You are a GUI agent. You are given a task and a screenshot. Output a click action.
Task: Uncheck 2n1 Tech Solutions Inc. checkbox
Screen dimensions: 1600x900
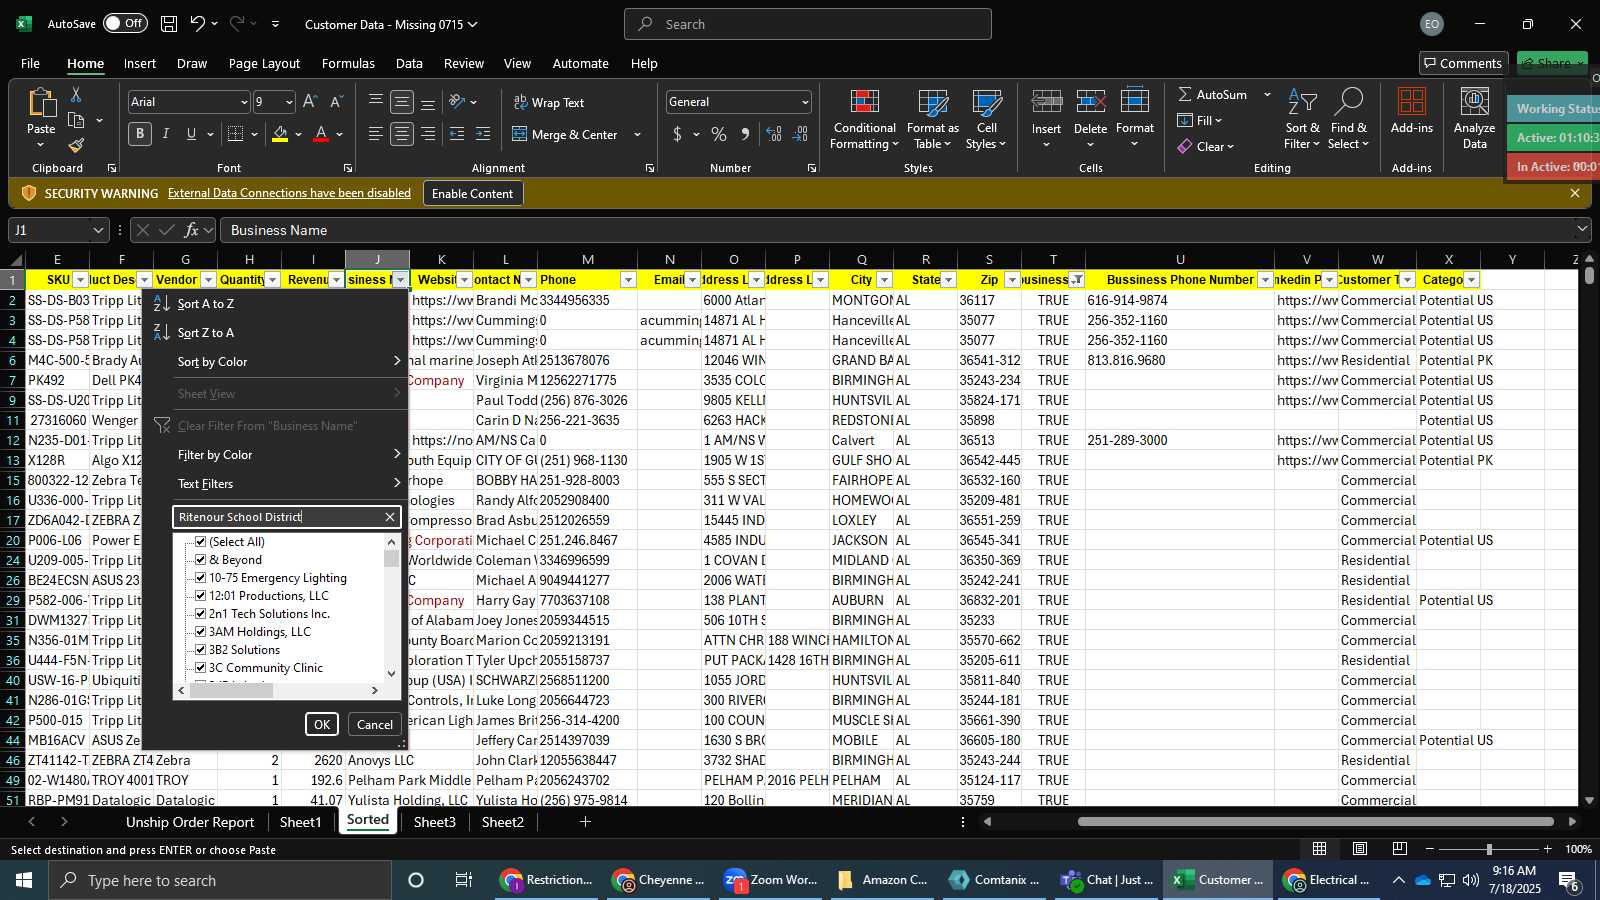tap(200, 614)
